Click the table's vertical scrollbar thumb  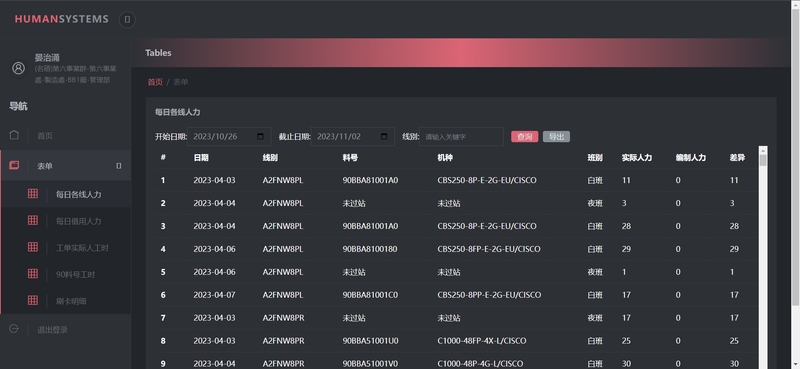click(763, 160)
